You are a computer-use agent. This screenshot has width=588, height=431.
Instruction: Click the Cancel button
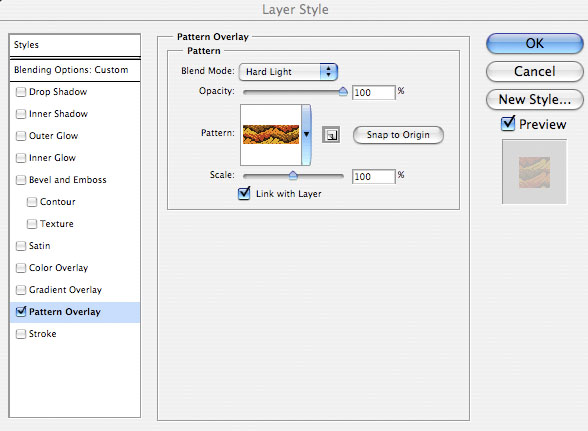click(535, 71)
